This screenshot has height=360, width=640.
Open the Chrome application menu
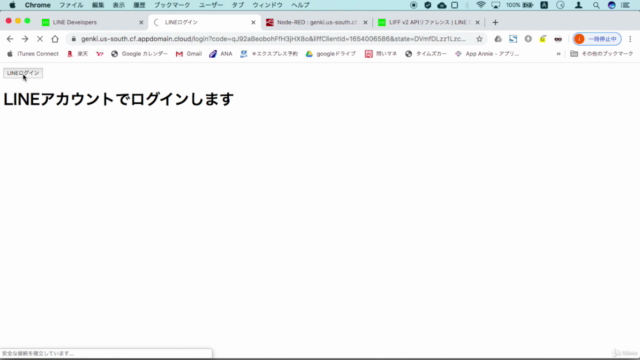38,5
